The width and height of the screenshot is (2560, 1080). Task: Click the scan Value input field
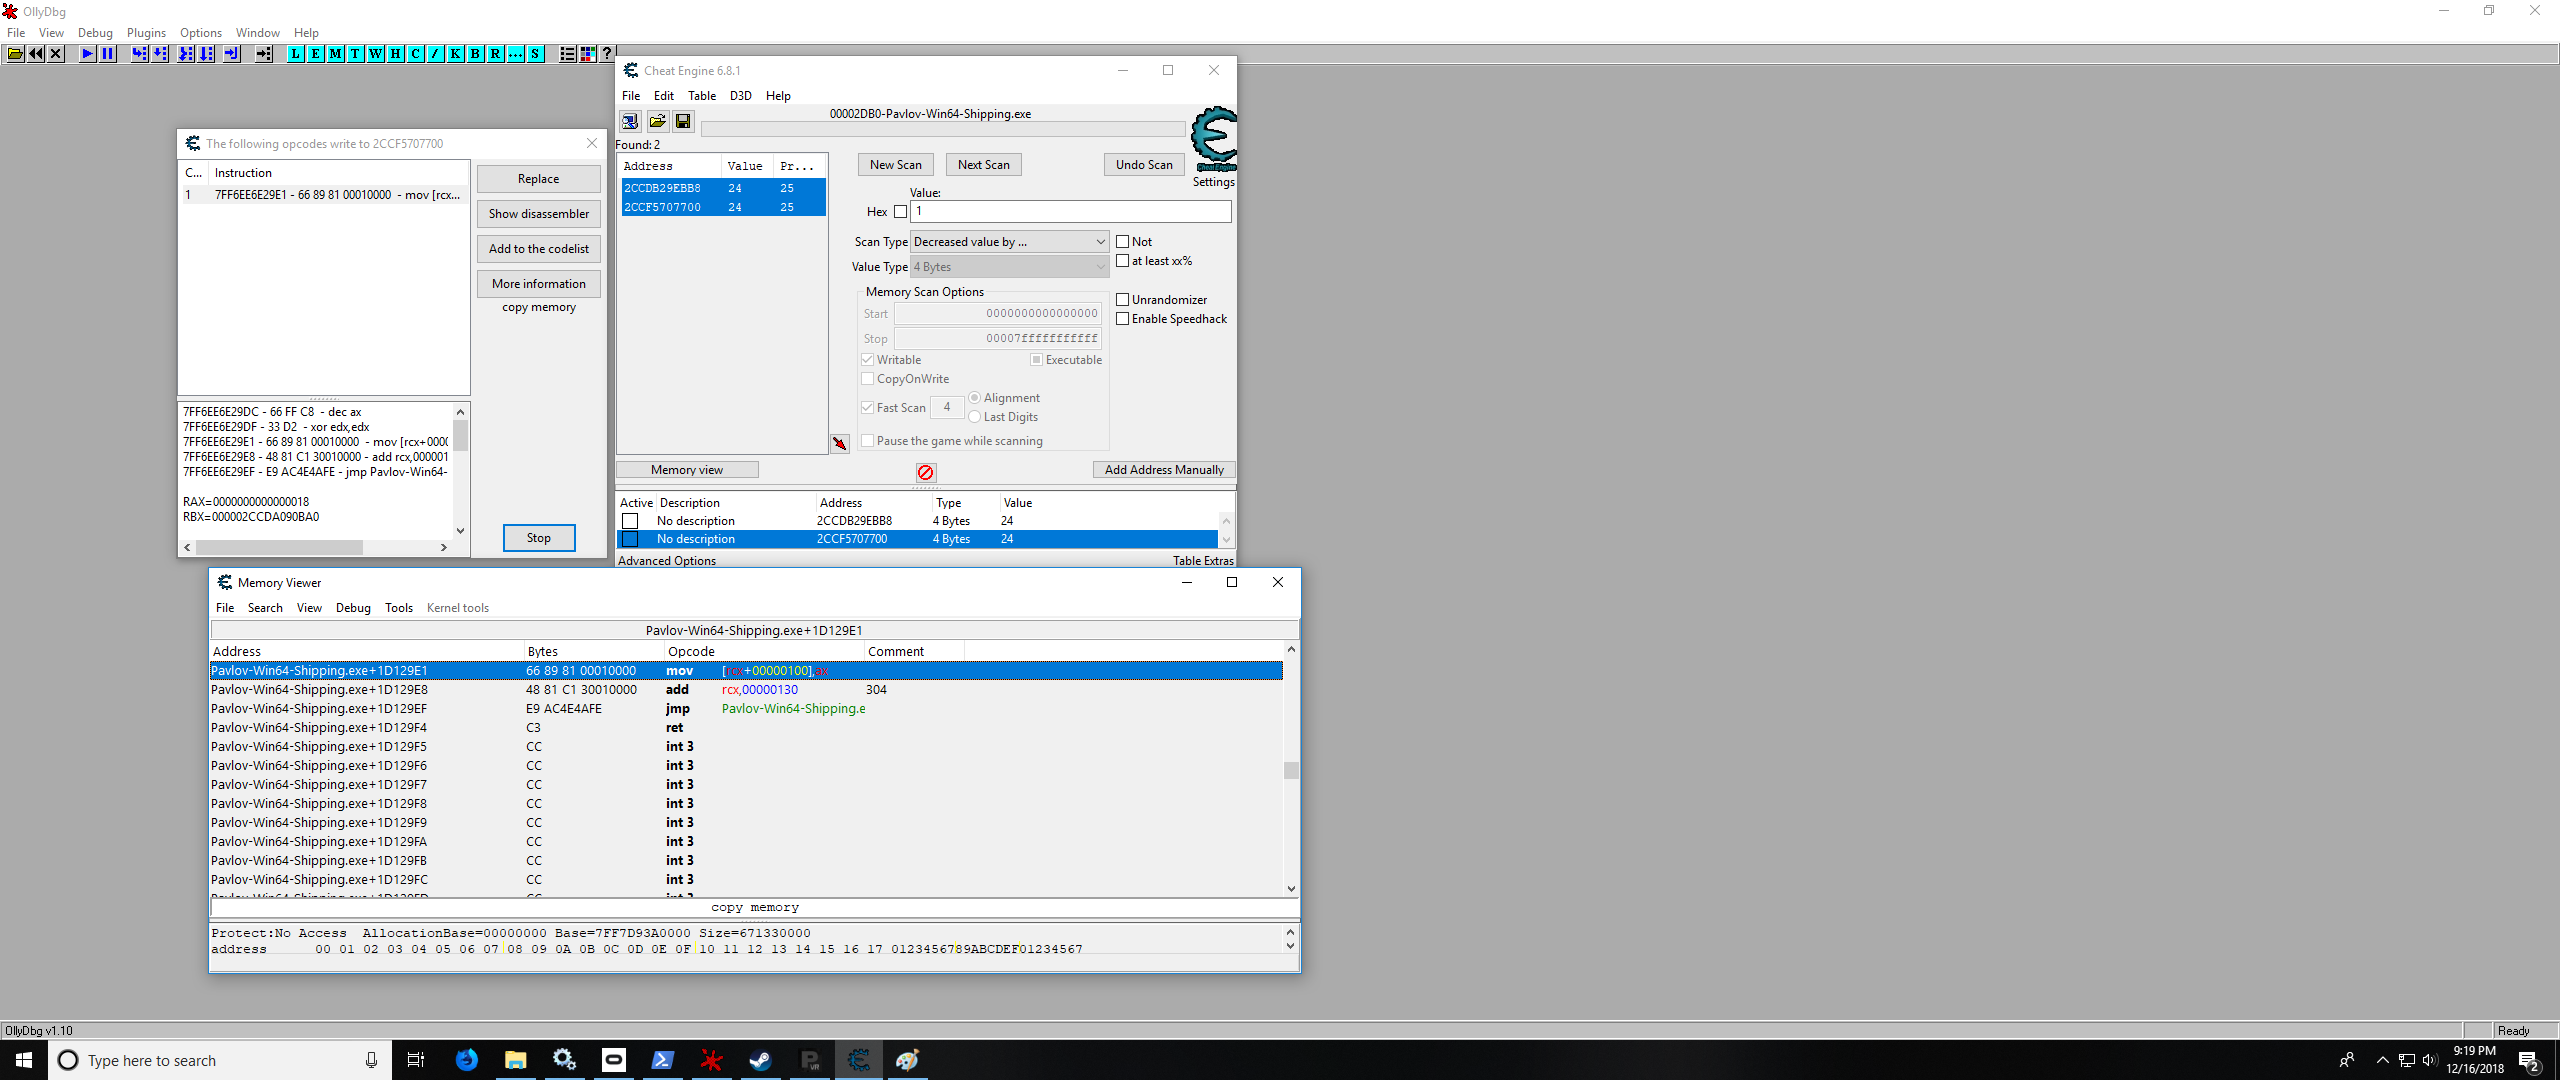coord(1071,212)
